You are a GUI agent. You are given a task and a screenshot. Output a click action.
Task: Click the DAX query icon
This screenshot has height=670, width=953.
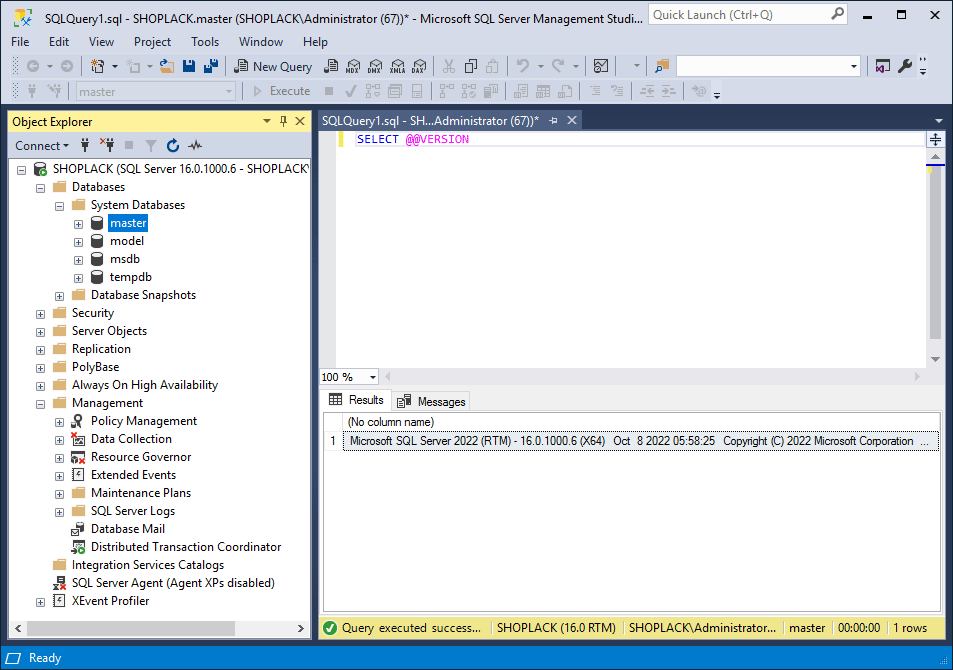419,66
